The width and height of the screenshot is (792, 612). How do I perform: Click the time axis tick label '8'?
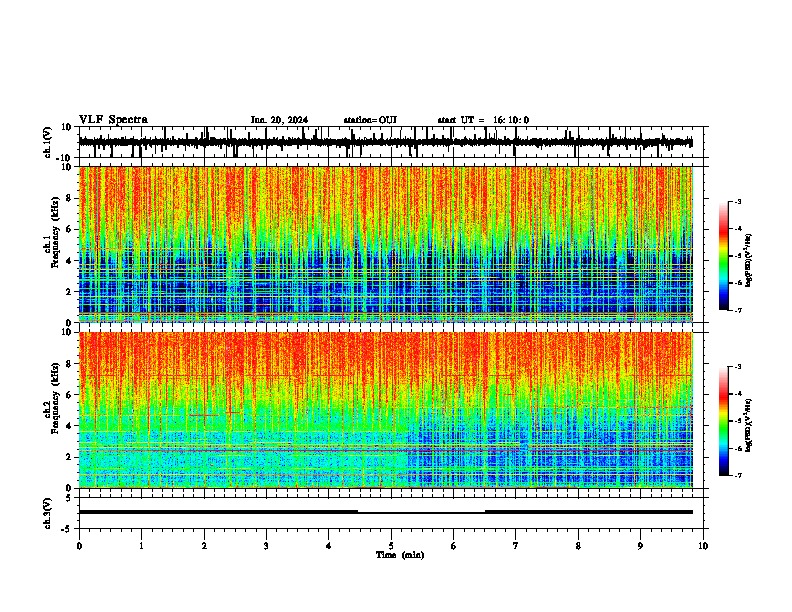click(578, 546)
